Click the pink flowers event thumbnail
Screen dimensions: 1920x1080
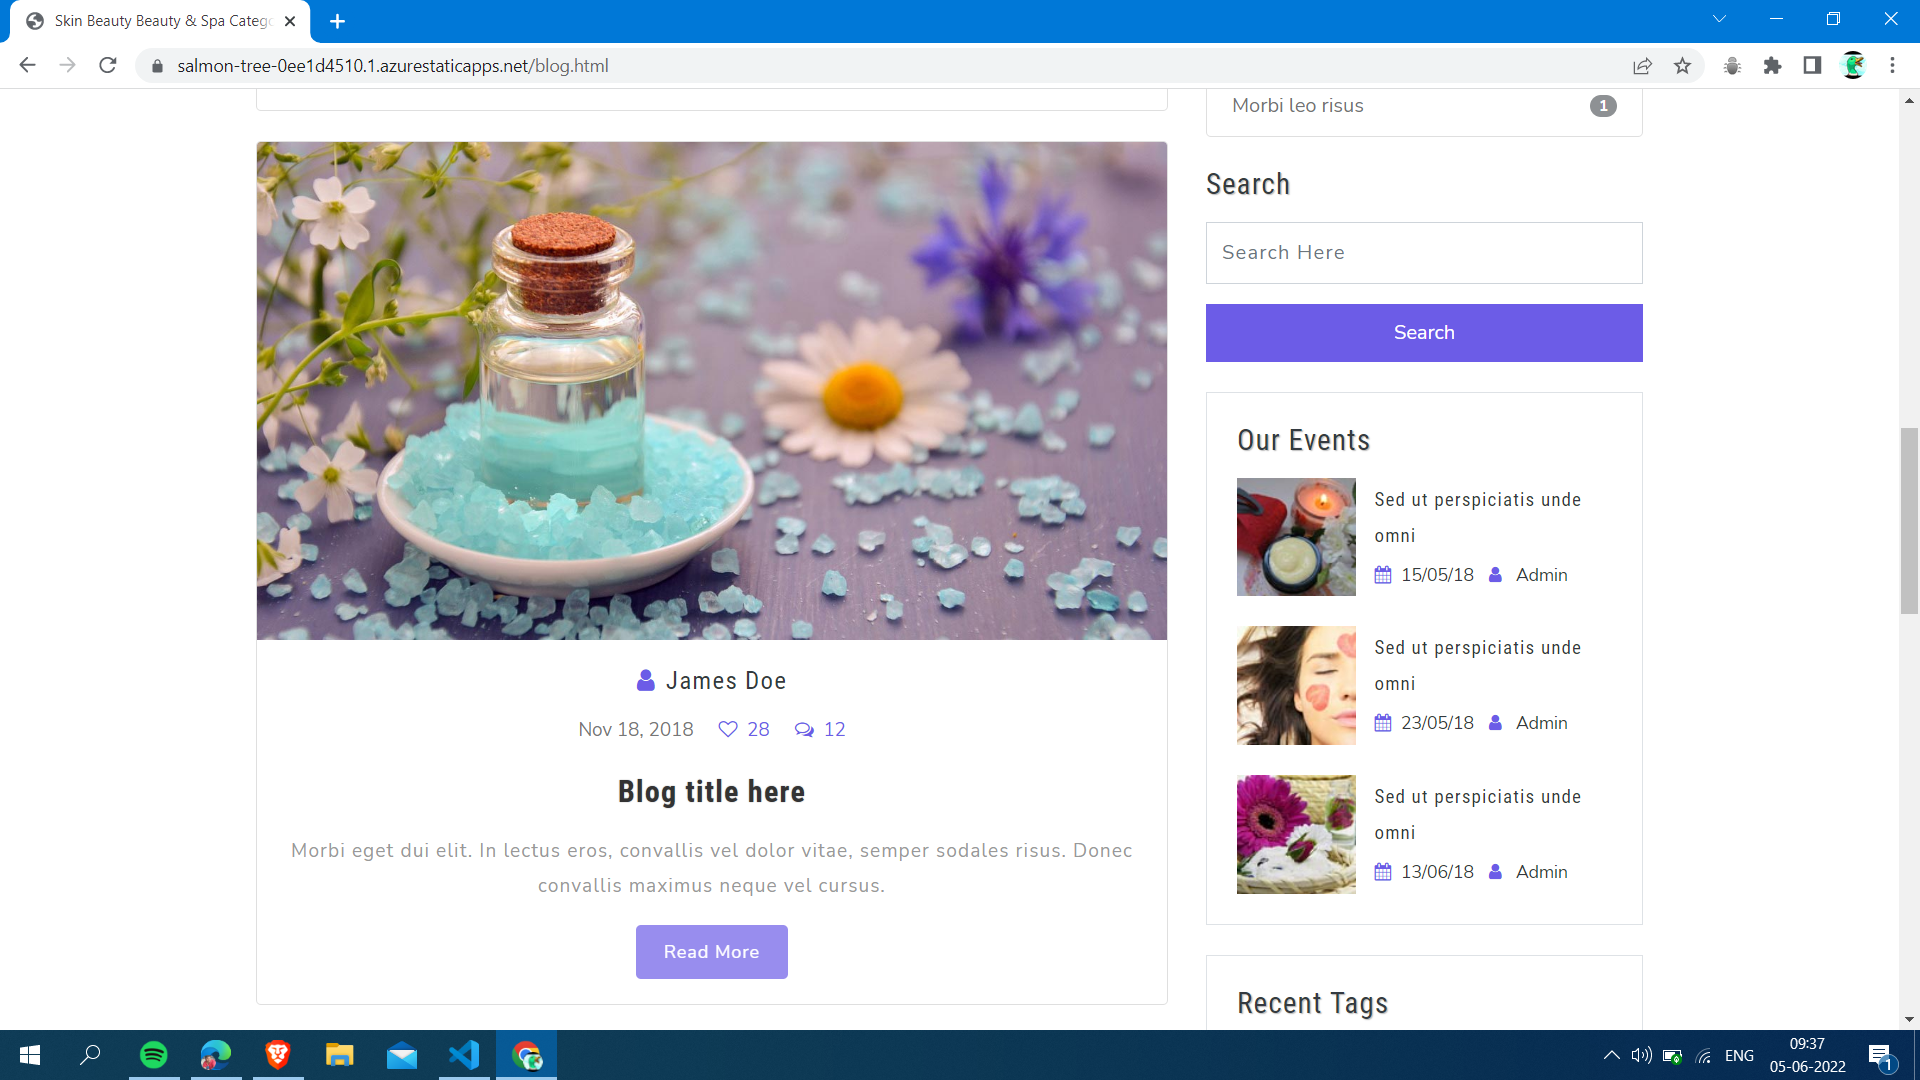tap(1295, 834)
